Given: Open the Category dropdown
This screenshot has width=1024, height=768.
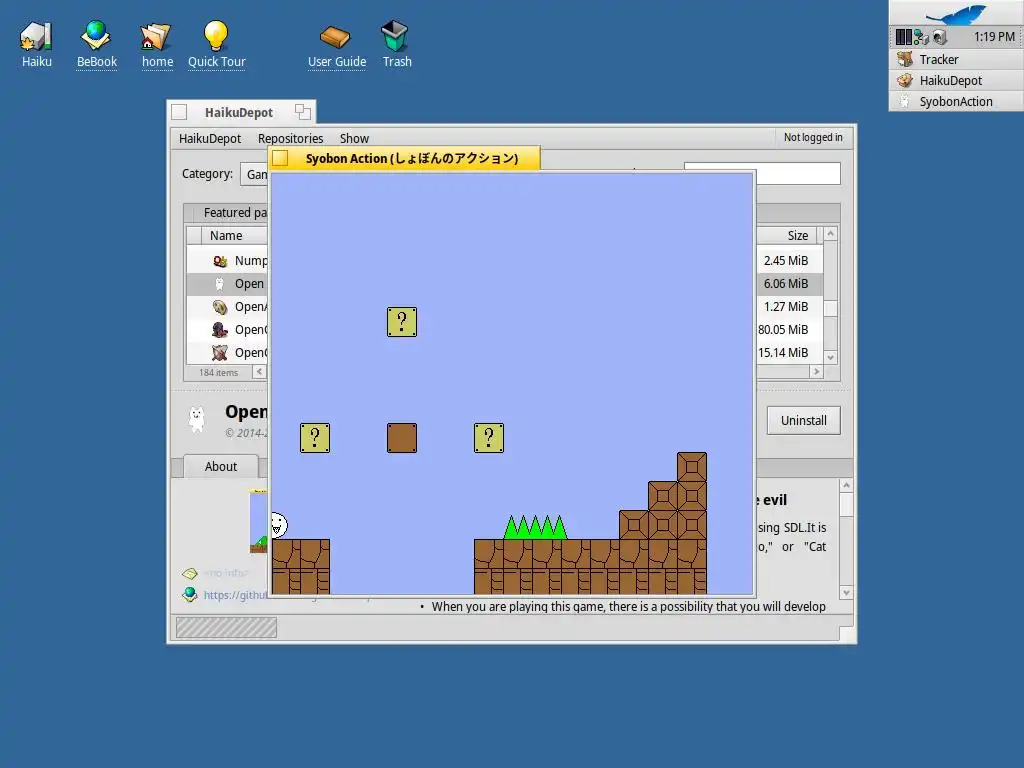Looking at the screenshot, I should click(x=255, y=174).
